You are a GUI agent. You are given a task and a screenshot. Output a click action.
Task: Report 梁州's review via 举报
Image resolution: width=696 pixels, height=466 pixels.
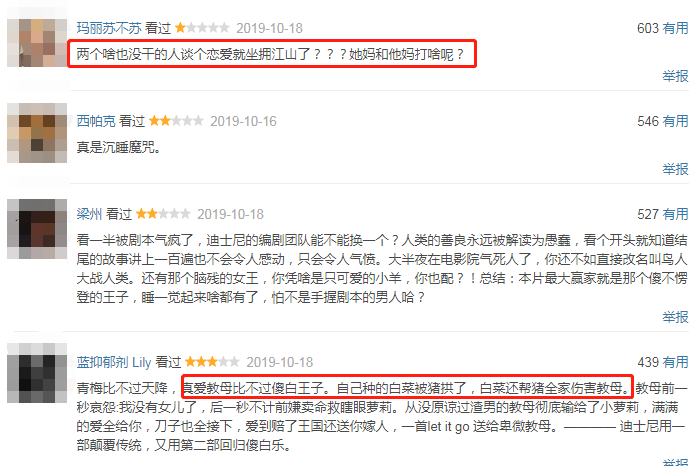click(x=675, y=317)
